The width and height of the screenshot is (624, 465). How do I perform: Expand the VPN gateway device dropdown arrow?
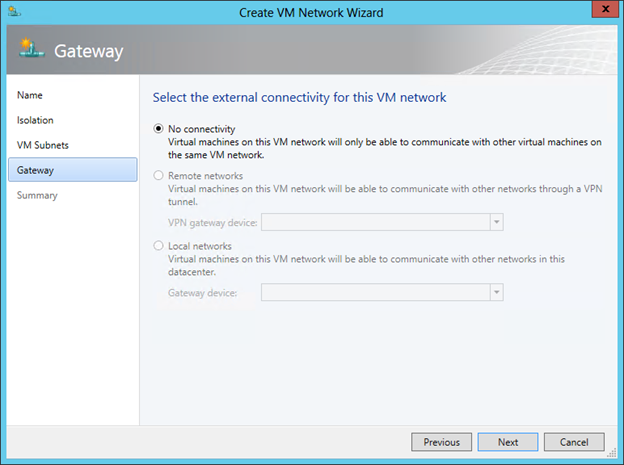[x=496, y=222]
